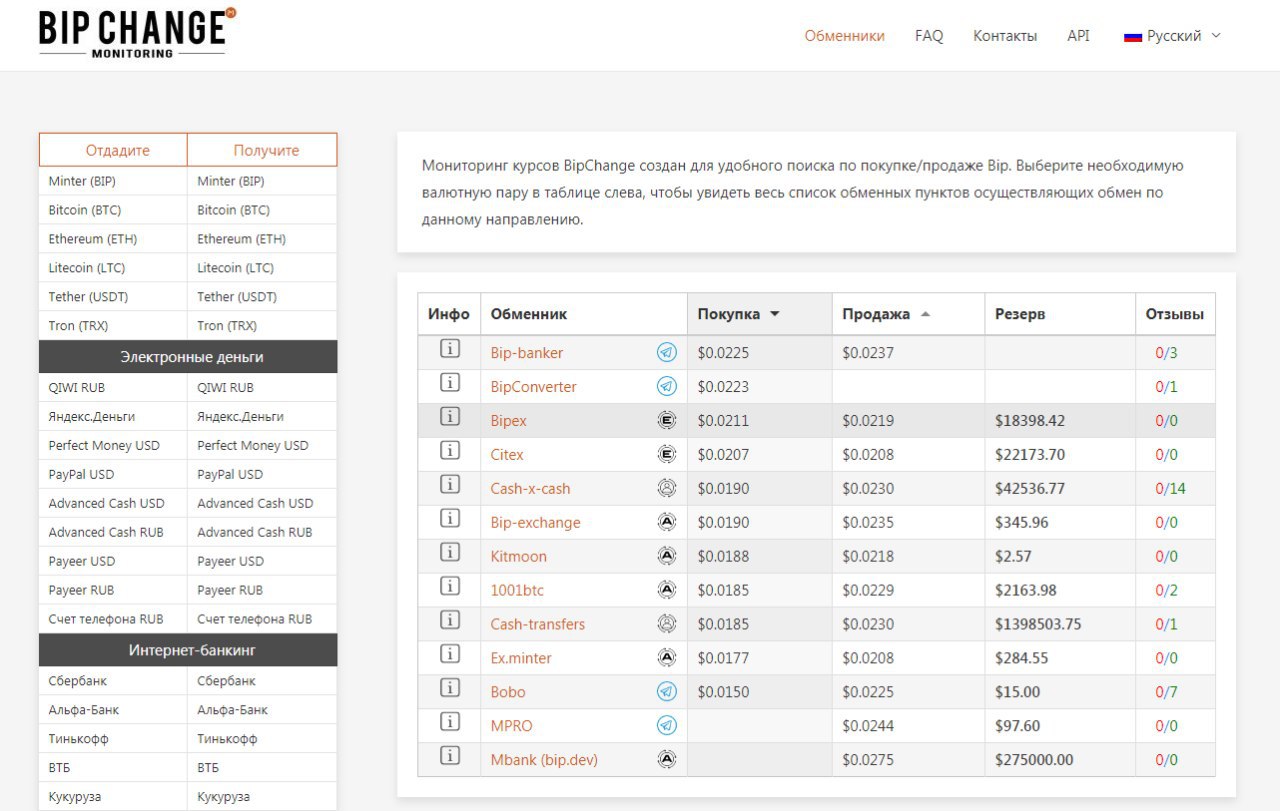Open info icon for MPRO row

point(450,722)
